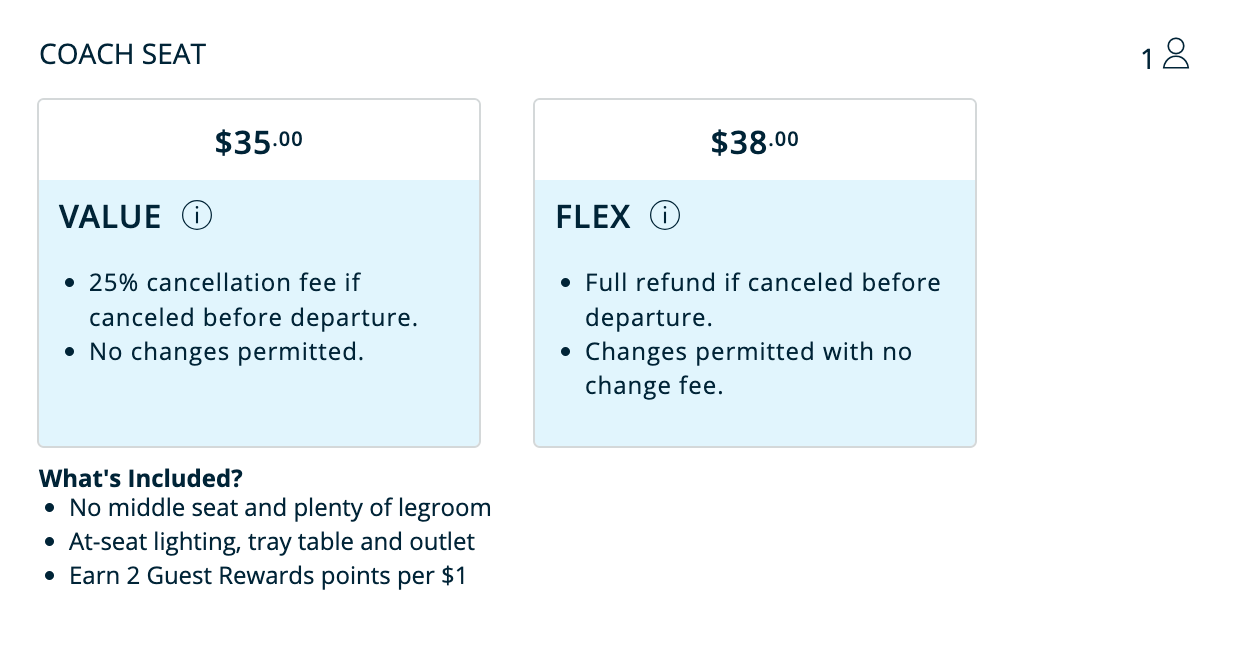
Task: Click the "No changes permitted" line
Action: [226, 352]
